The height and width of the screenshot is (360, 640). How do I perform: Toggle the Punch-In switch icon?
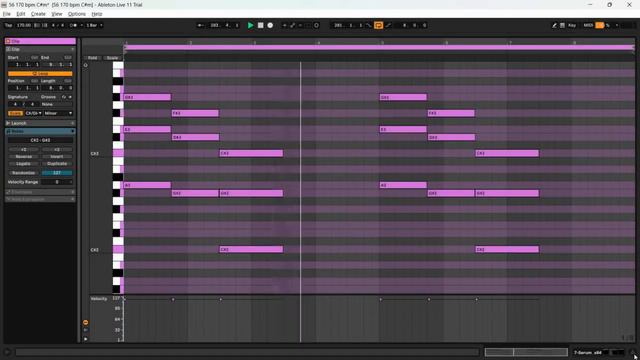click(x=369, y=25)
